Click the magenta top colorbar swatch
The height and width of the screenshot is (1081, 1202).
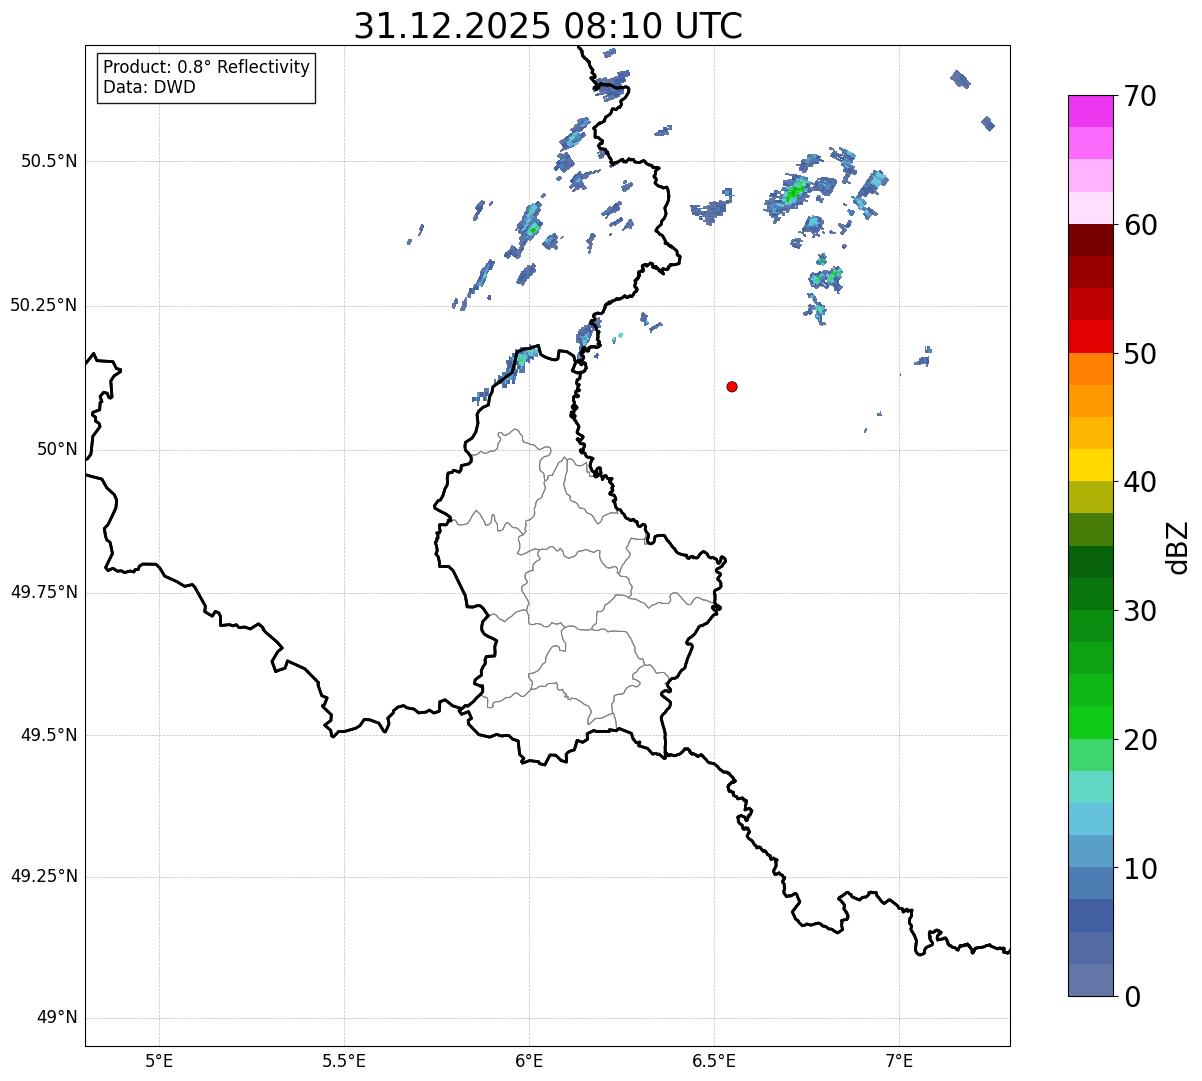coord(1091,111)
